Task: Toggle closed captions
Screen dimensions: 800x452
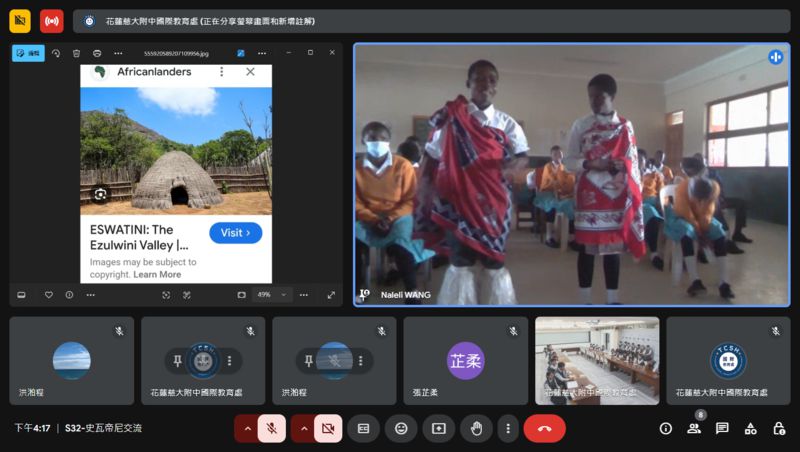Action: tap(363, 428)
